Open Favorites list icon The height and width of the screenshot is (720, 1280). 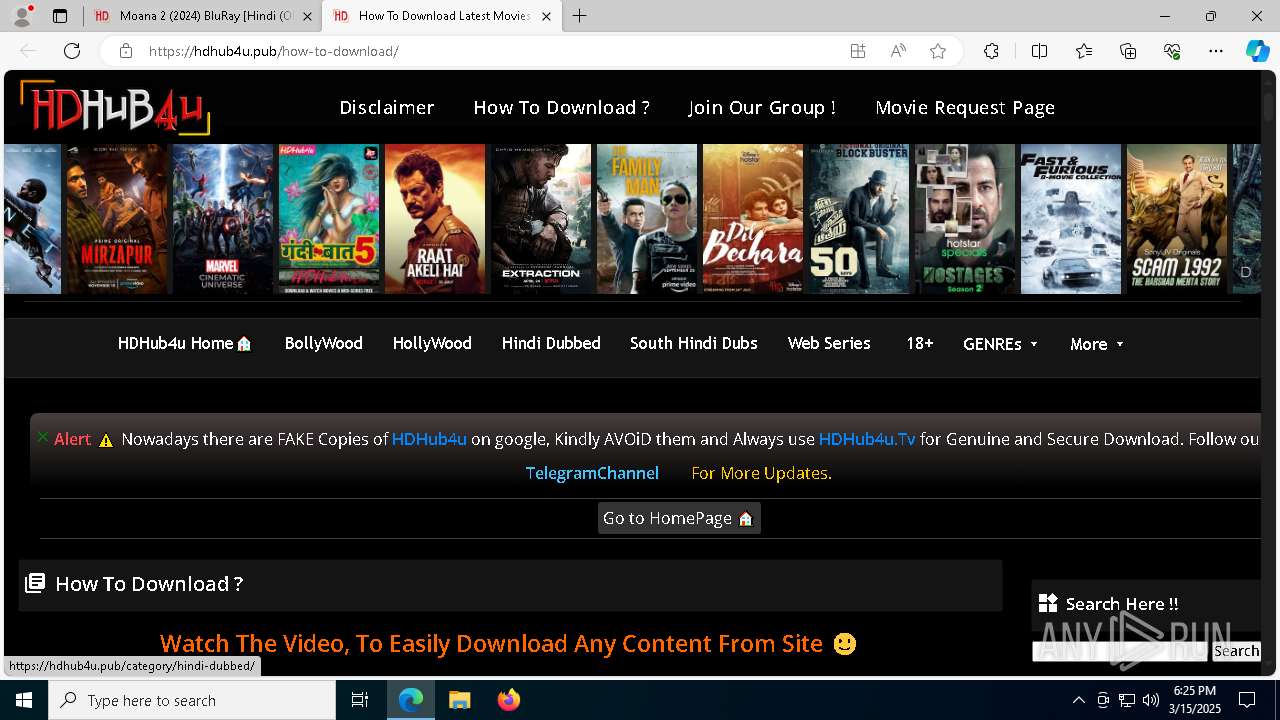coord(1084,51)
